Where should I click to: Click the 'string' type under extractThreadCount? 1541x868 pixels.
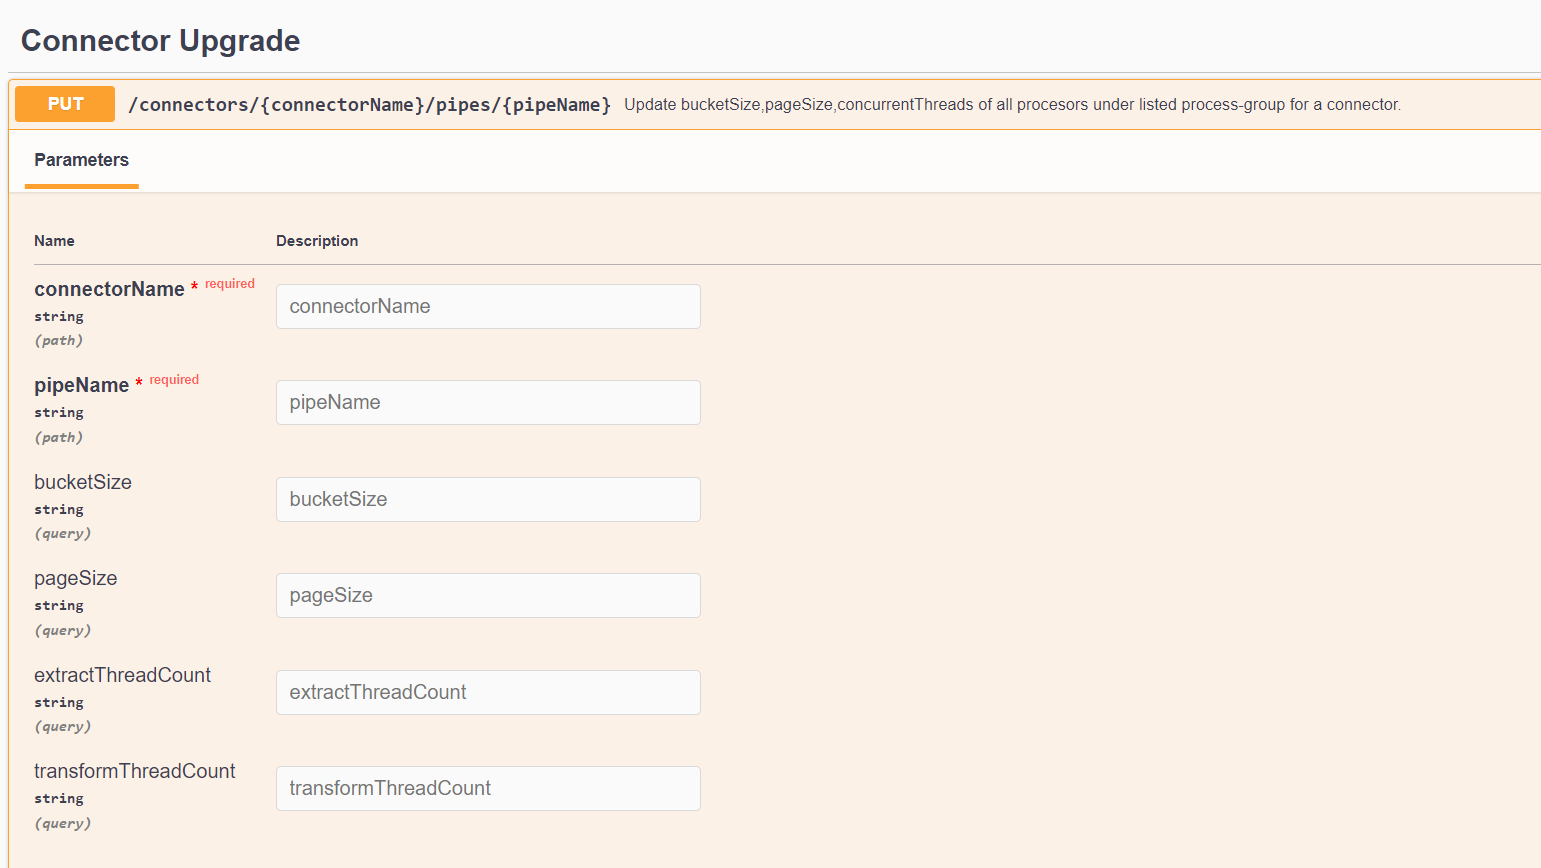point(59,703)
